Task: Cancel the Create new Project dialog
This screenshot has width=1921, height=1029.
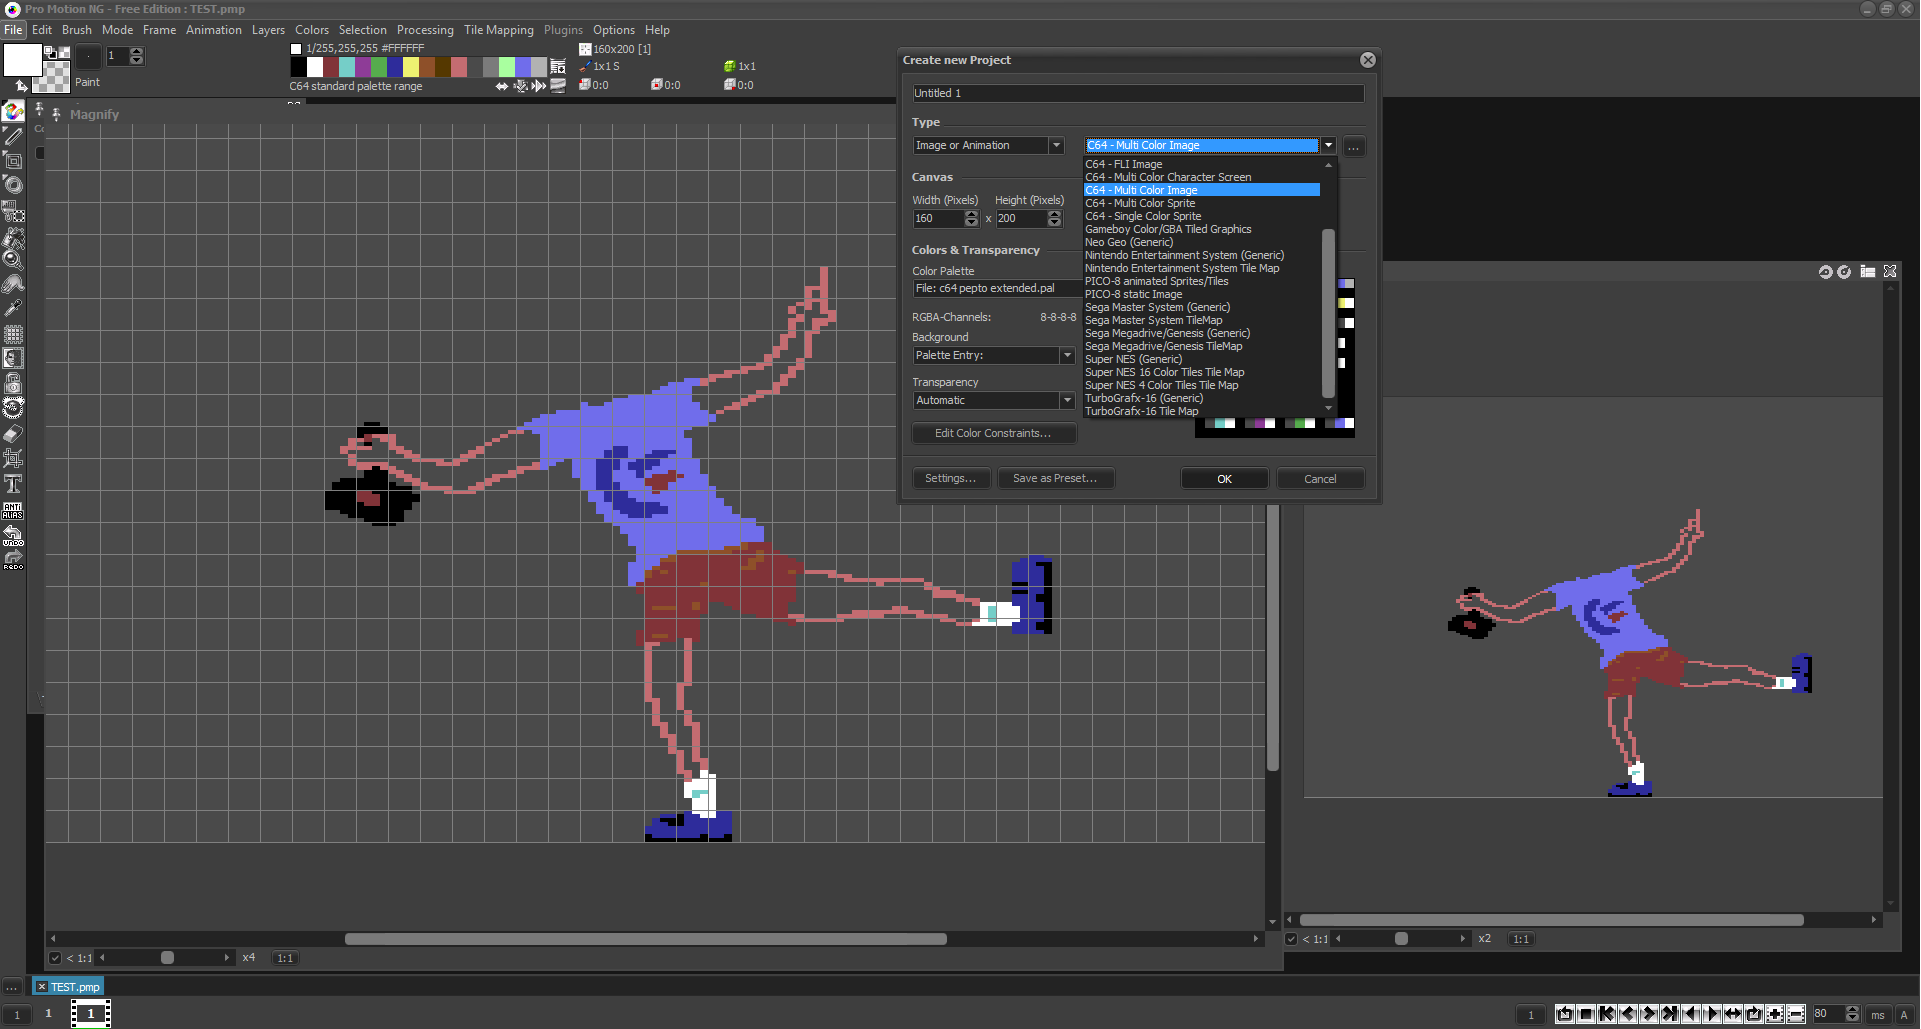Action: (1320, 479)
